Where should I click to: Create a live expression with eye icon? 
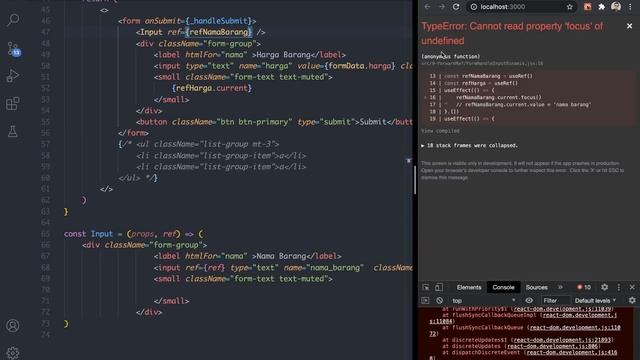point(529,300)
